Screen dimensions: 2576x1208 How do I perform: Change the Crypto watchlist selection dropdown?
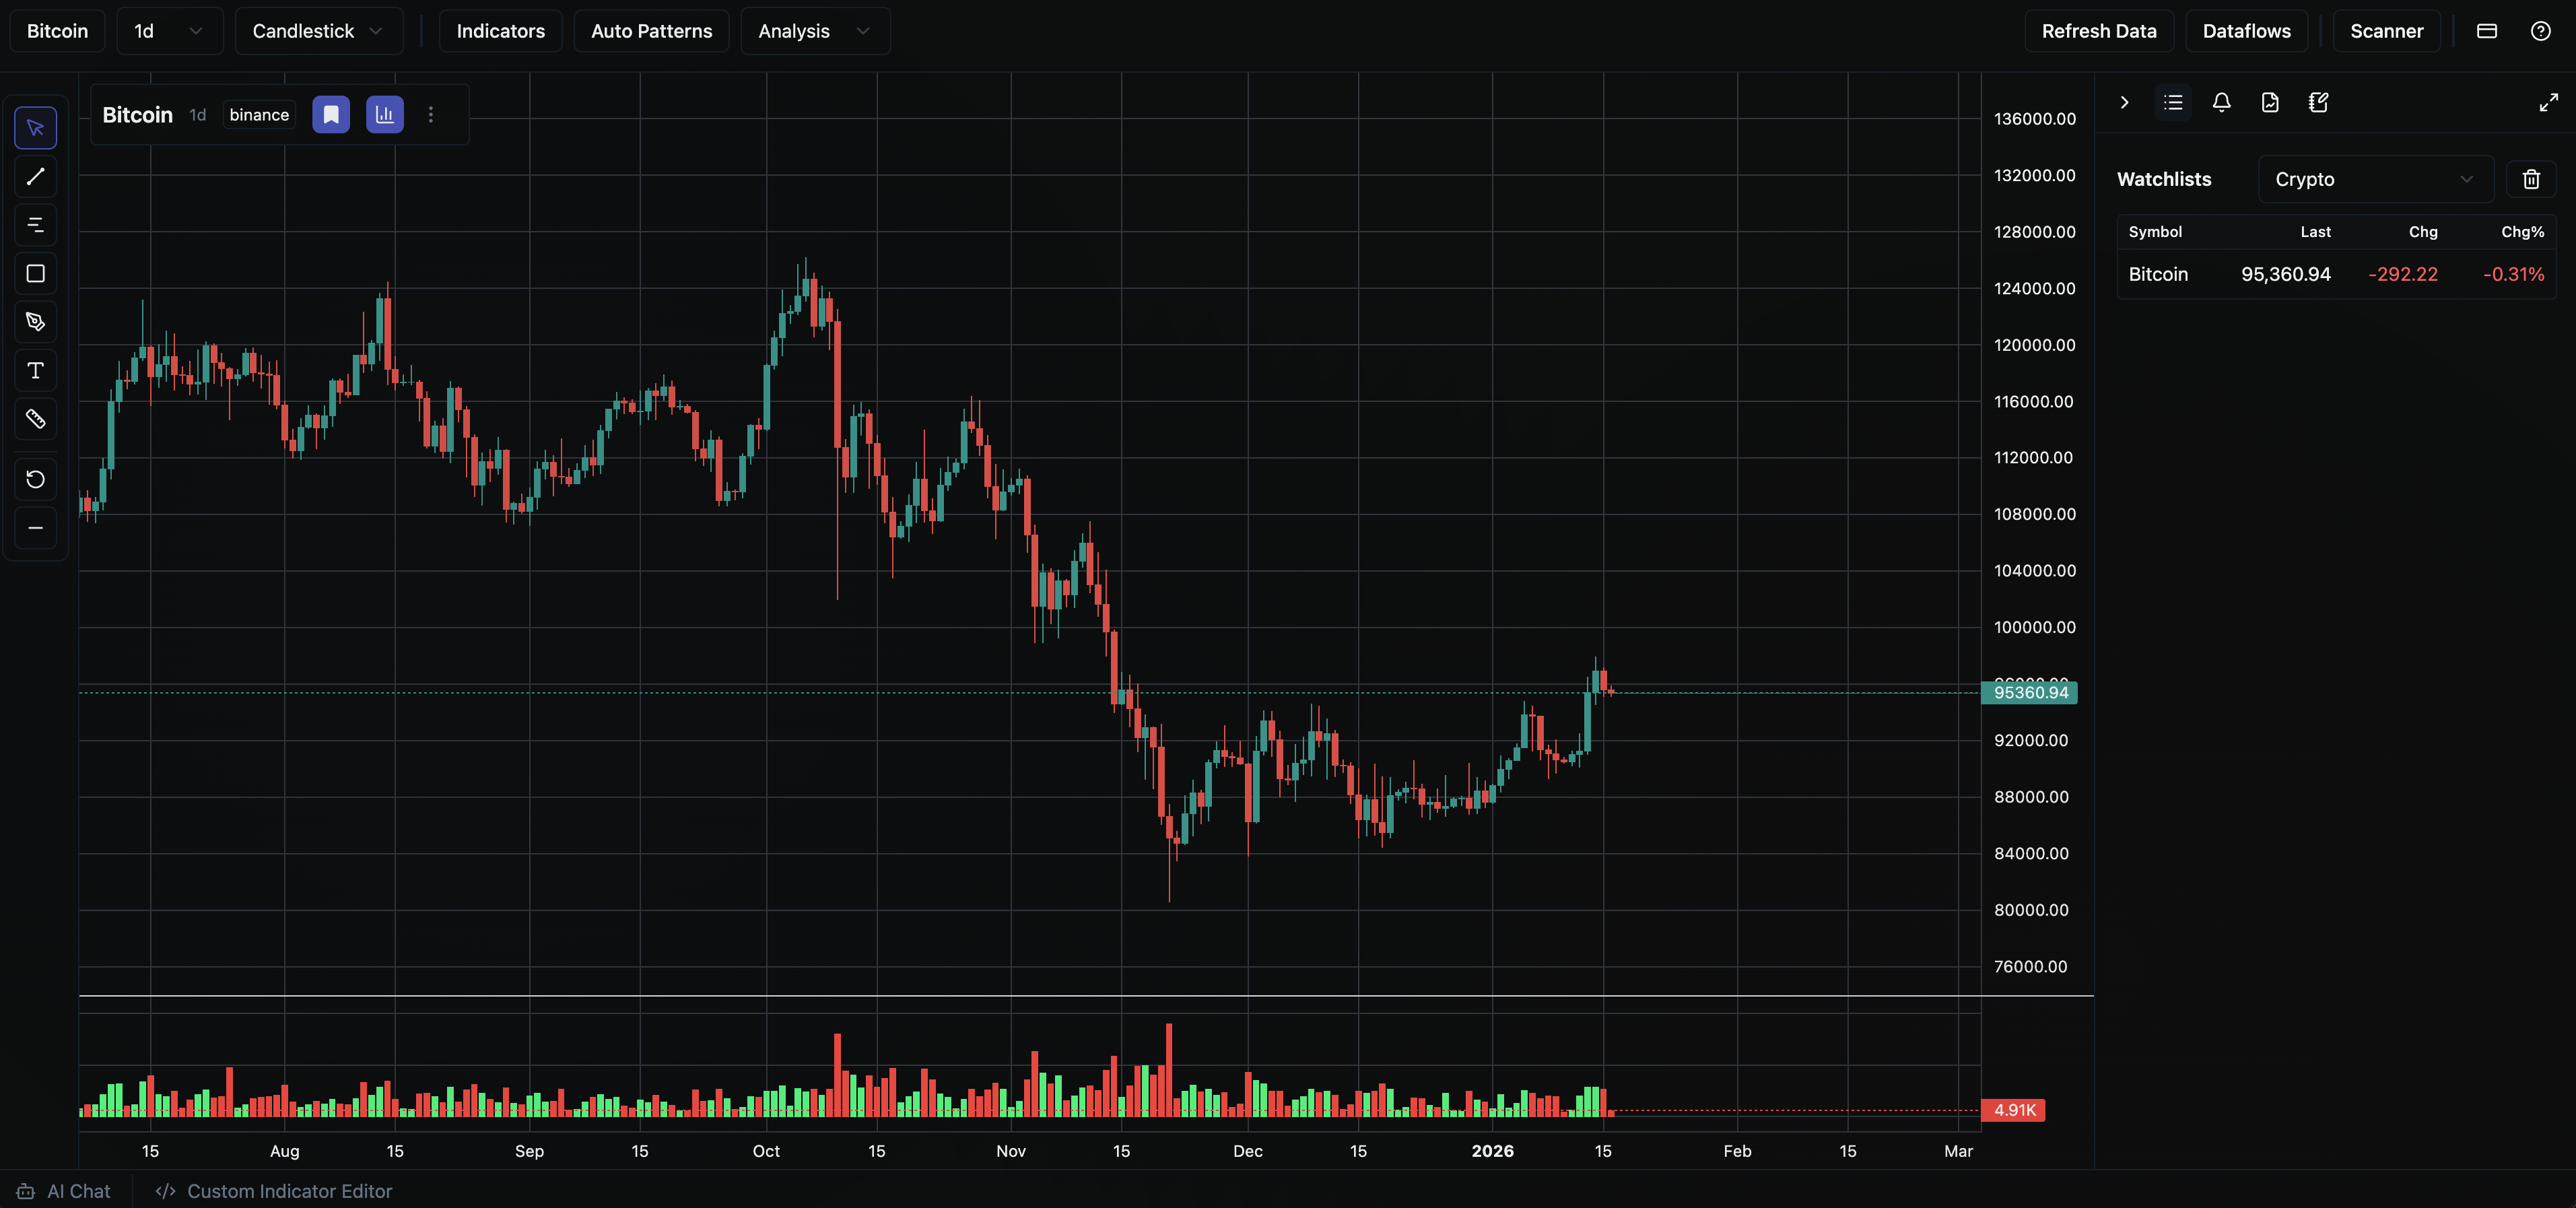2376,179
